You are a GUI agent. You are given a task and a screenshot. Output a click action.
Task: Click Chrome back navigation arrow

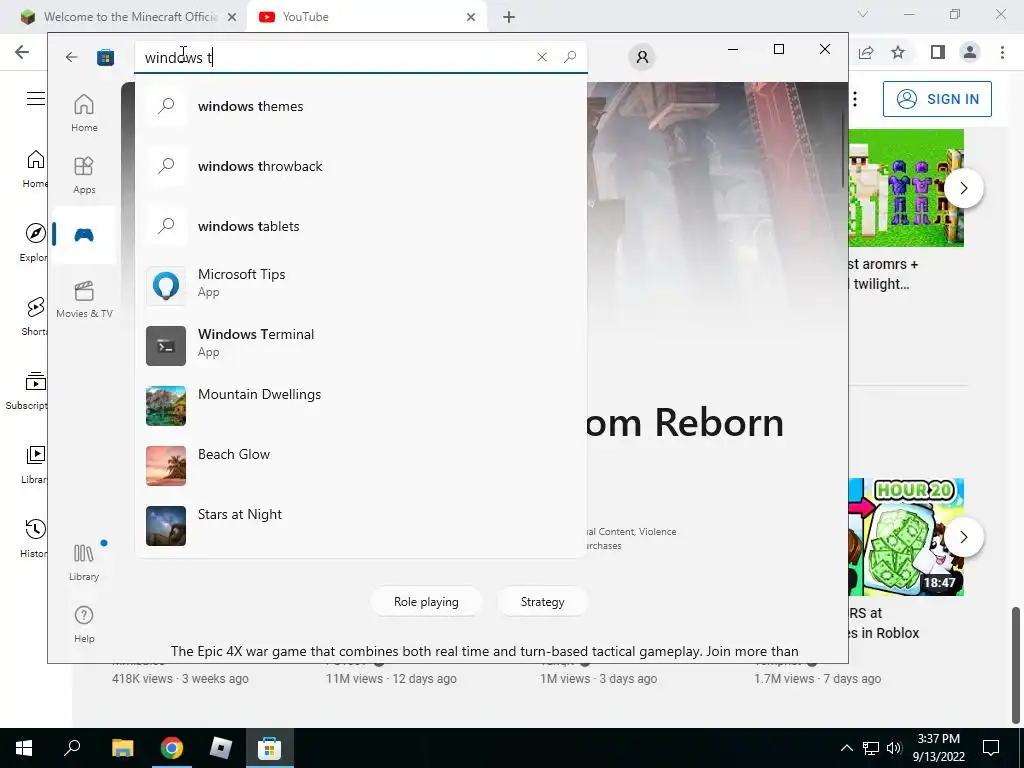22,52
